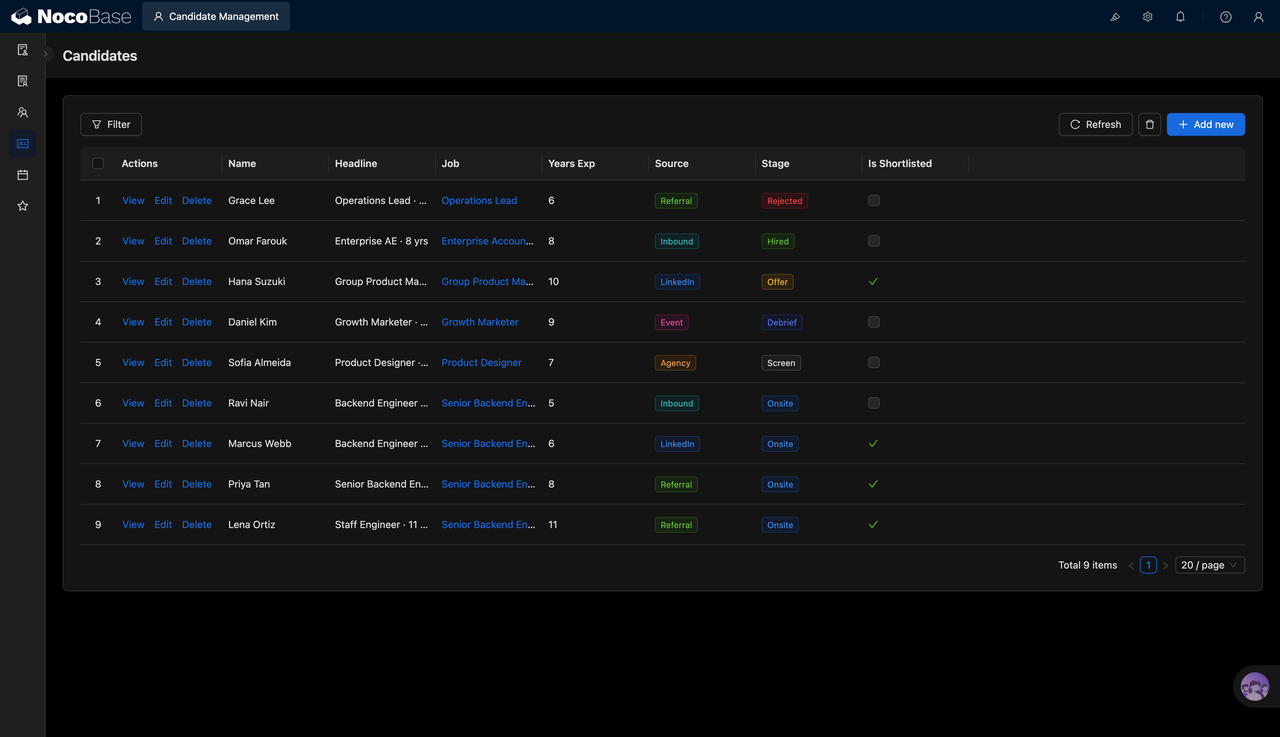
Task: Click the Priya Tan name cell
Action: tap(249, 484)
